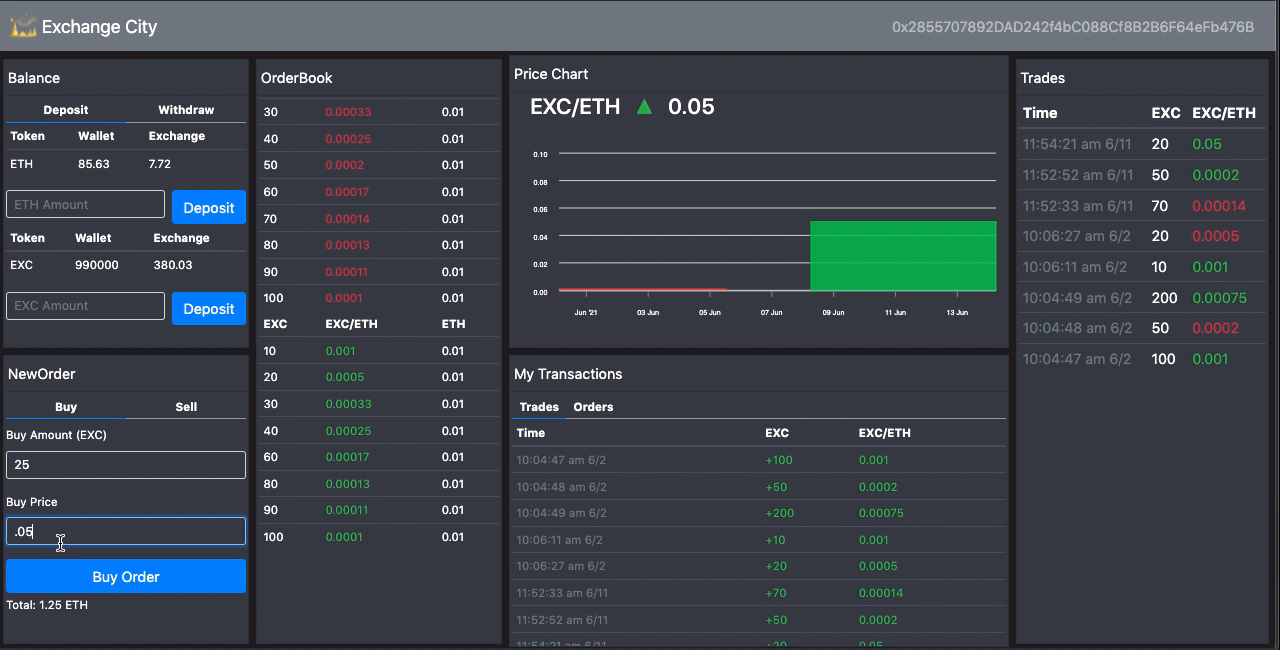Viewport: 1280px width, 650px height.
Task: Submit the Buy Order
Action: (x=125, y=576)
